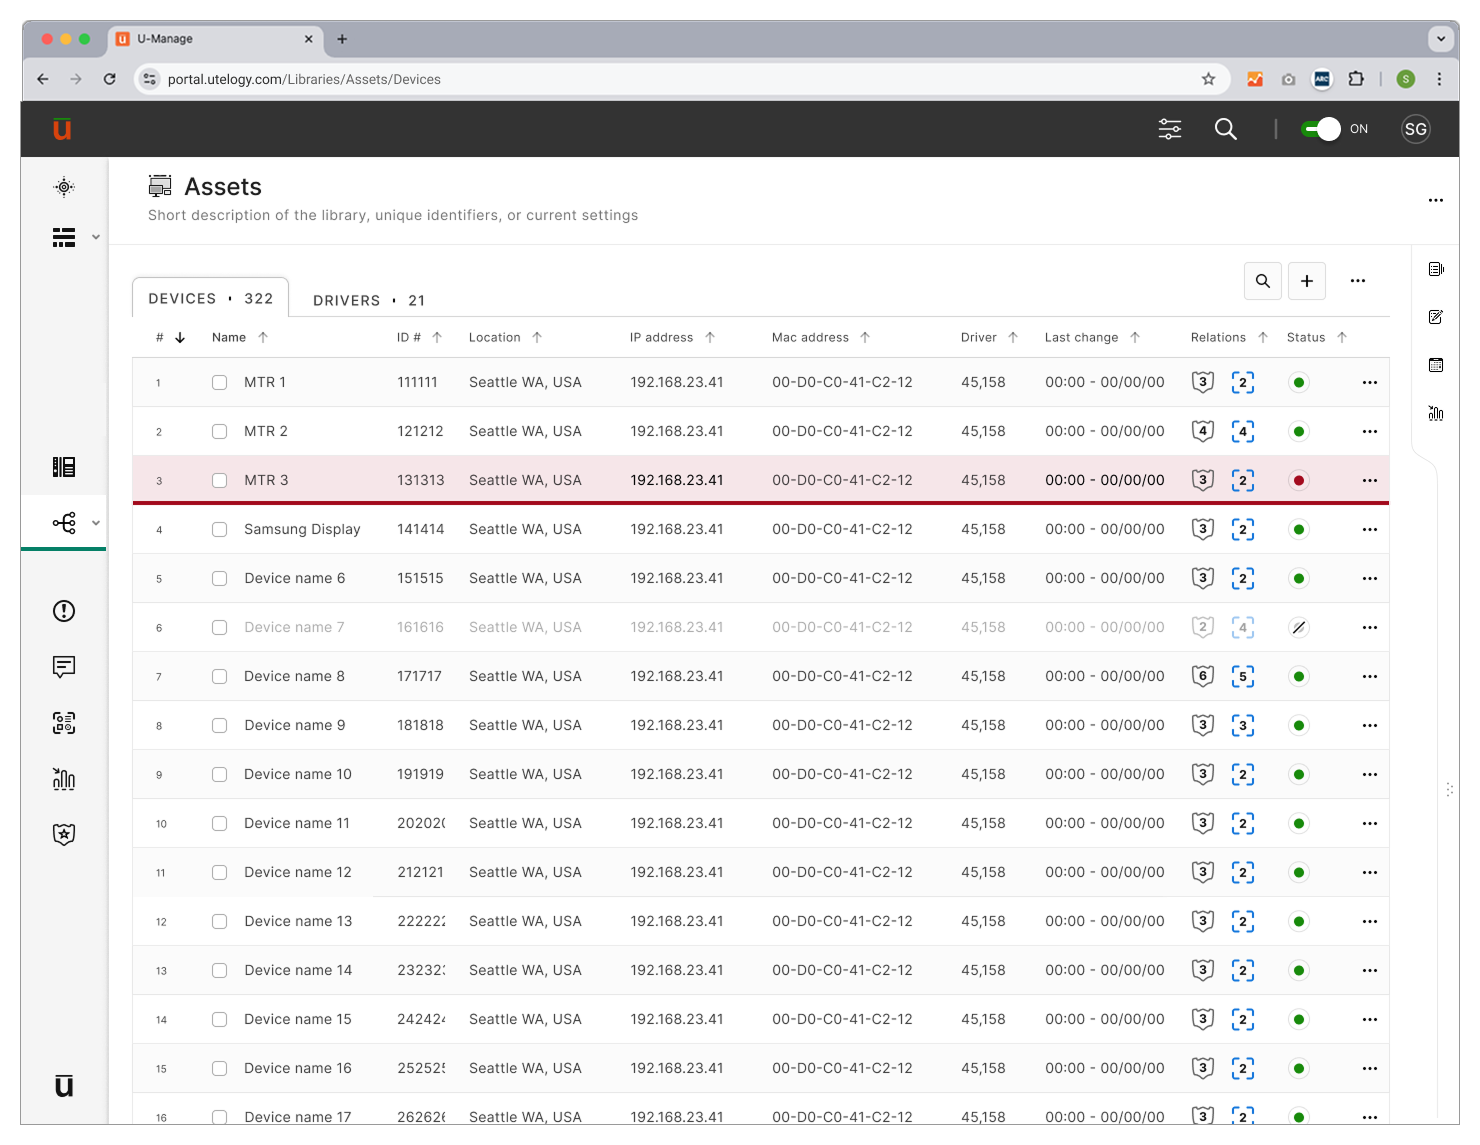The width and height of the screenshot is (1480, 1145).
Task: Switch to the DEVICES tab
Action: (x=211, y=299)
